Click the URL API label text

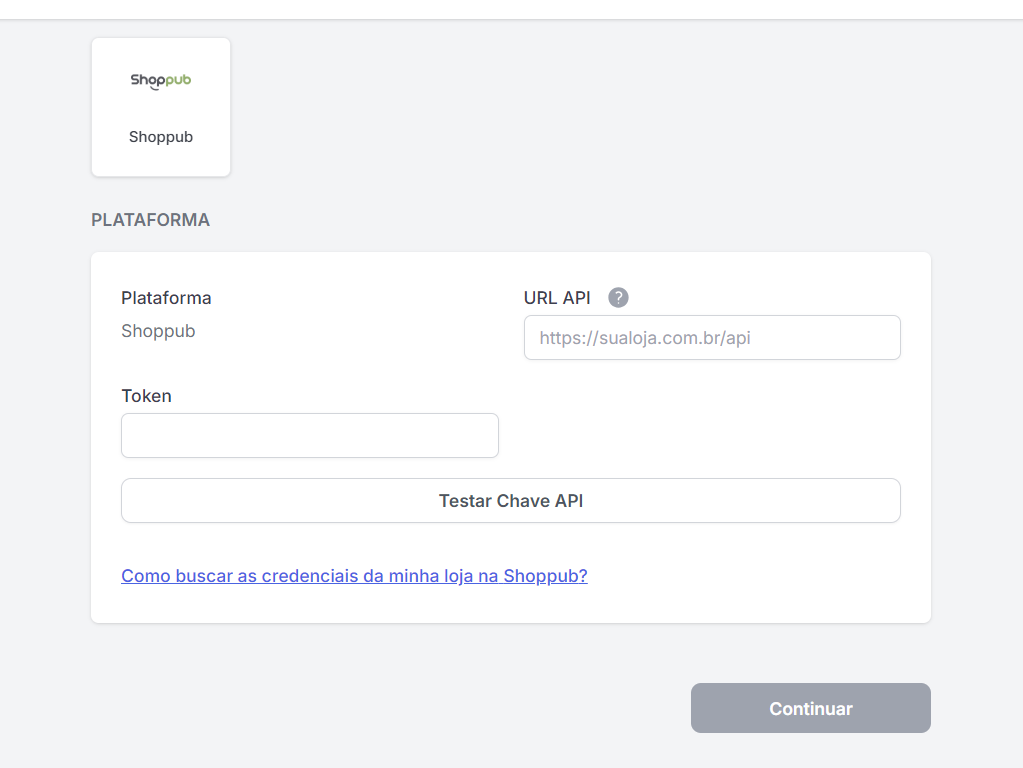tap(557, 298)
